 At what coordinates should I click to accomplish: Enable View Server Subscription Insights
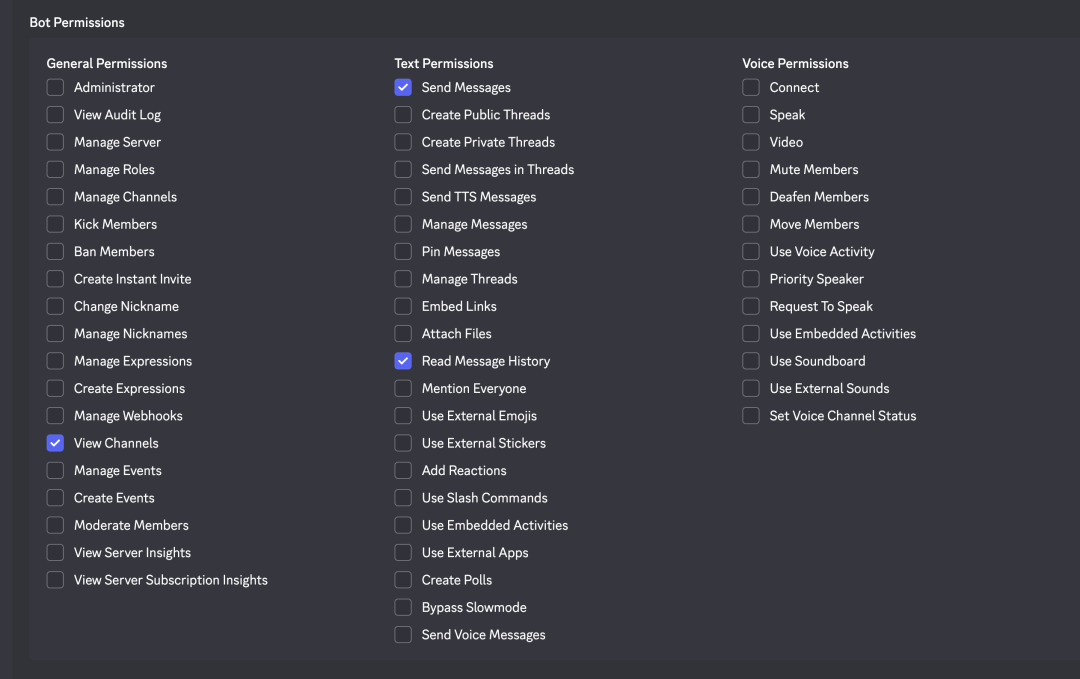pos(55,580)
